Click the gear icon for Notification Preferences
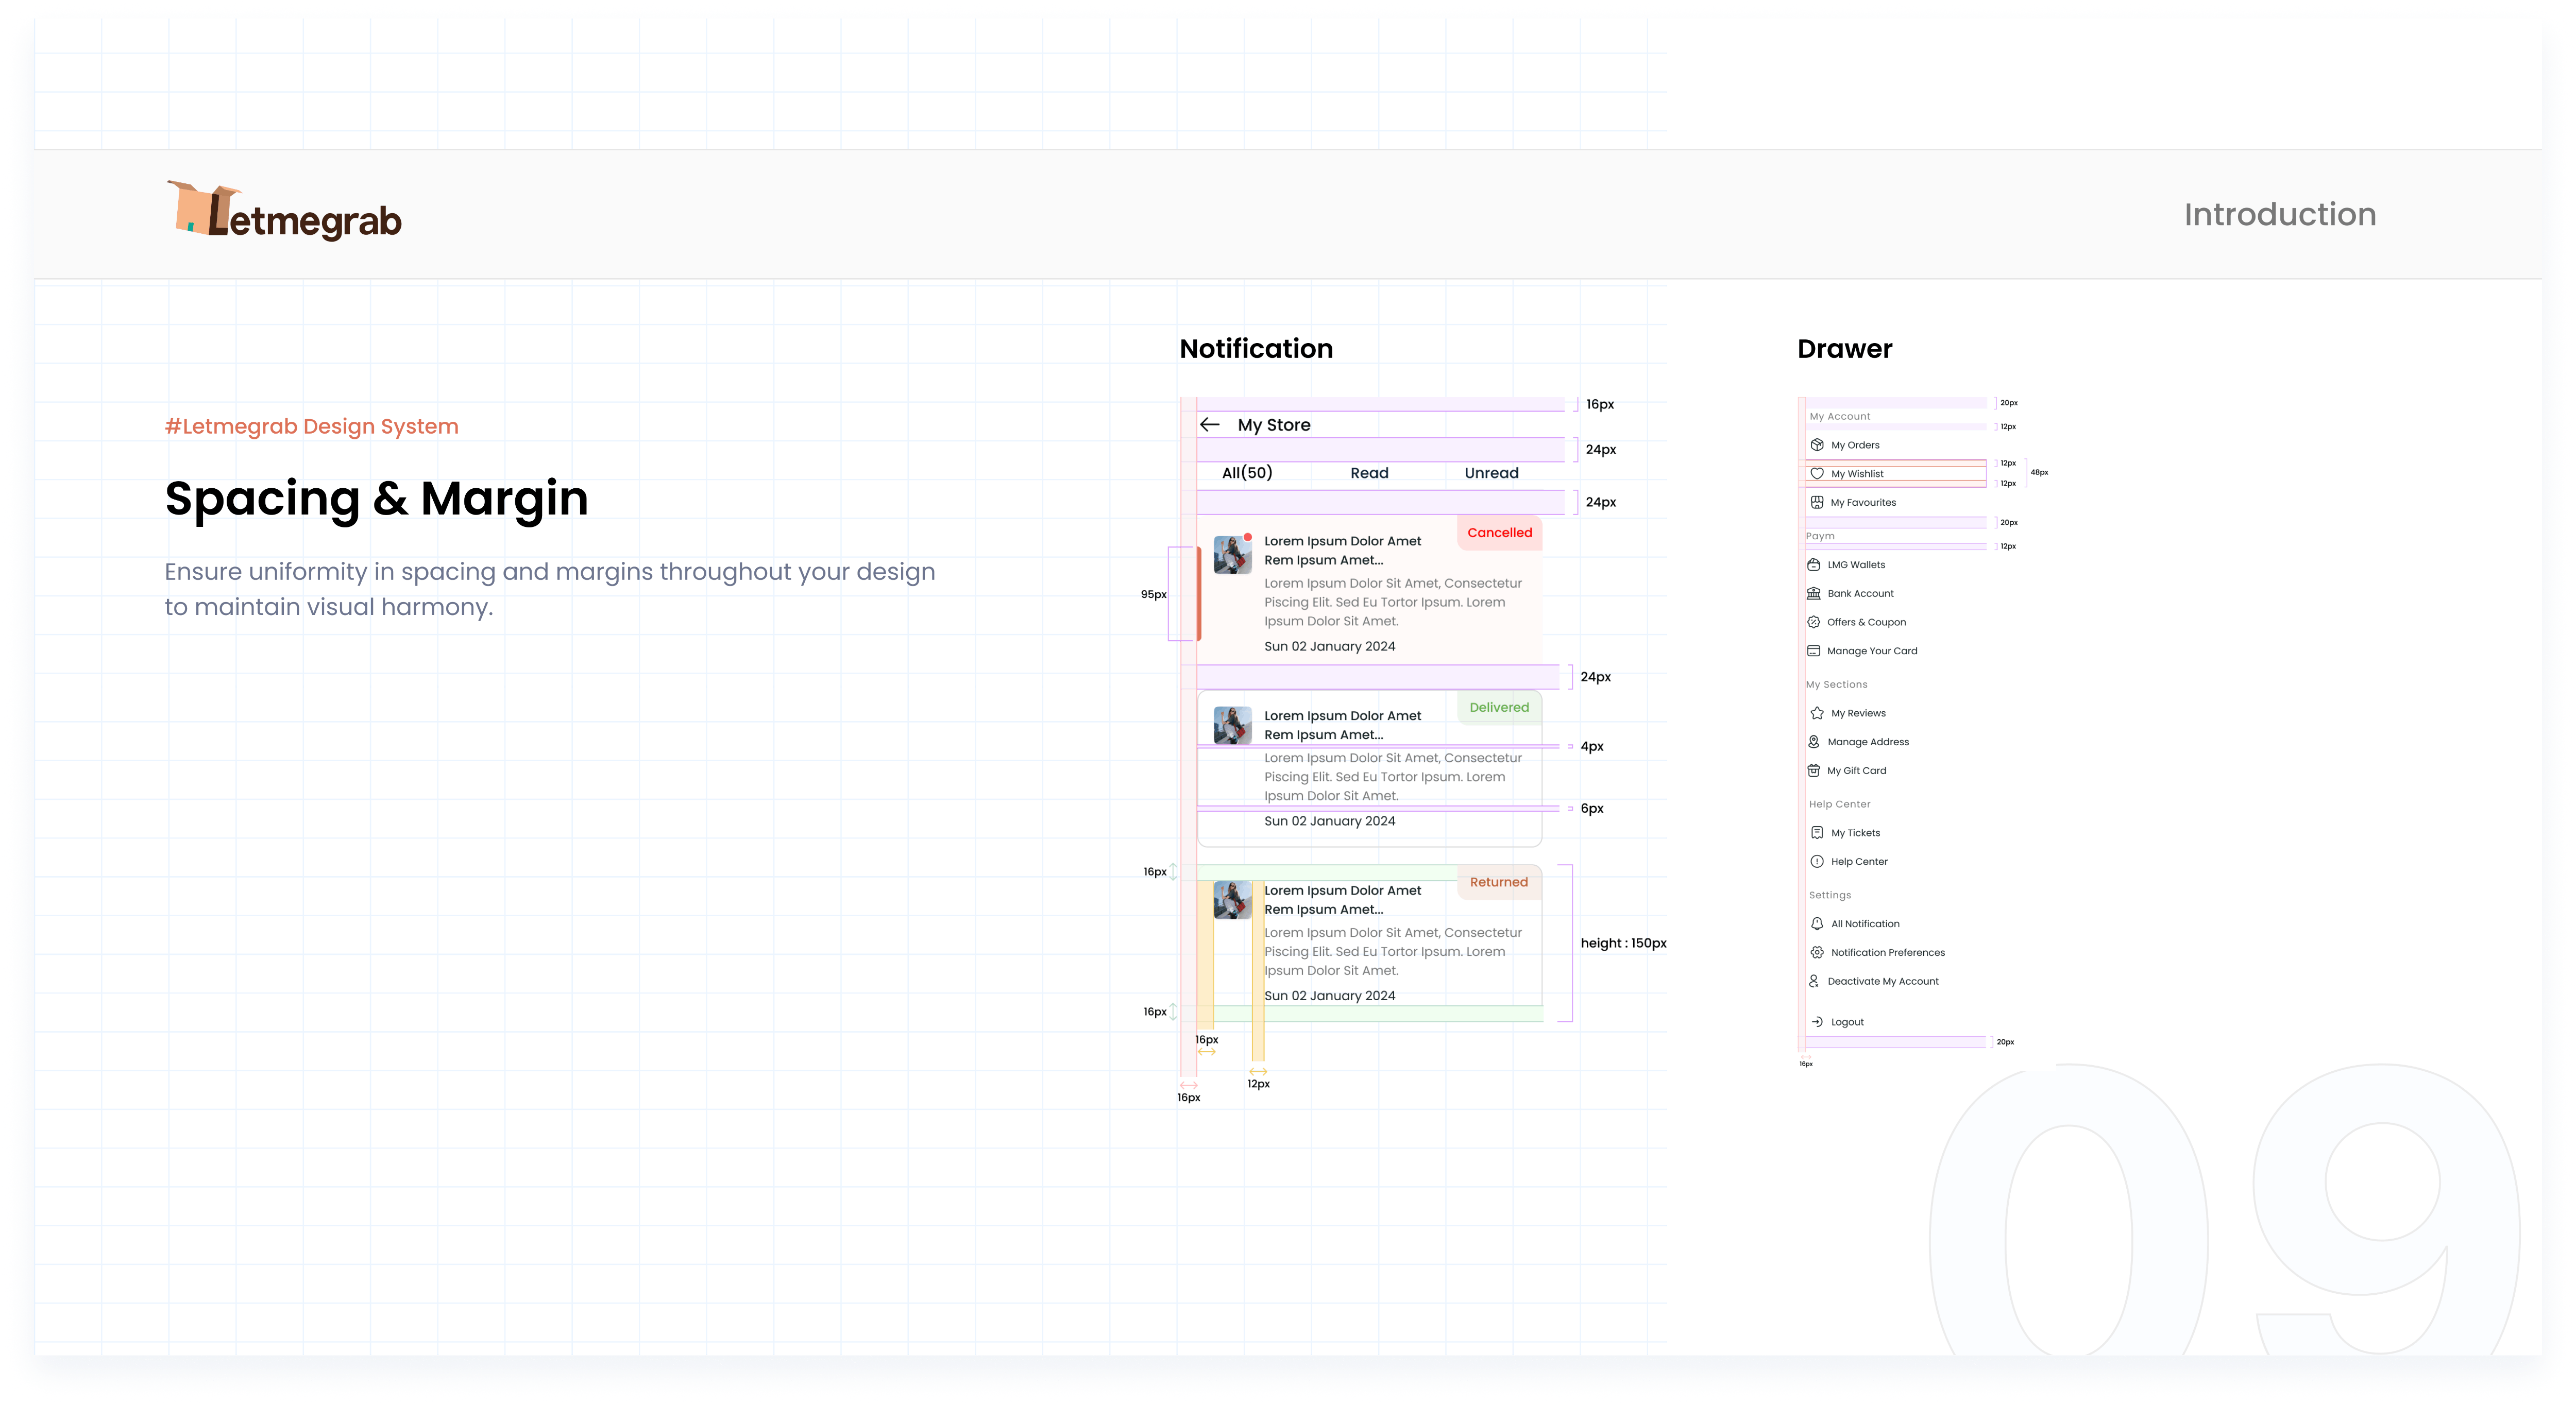 click(x=1817, y=953)
